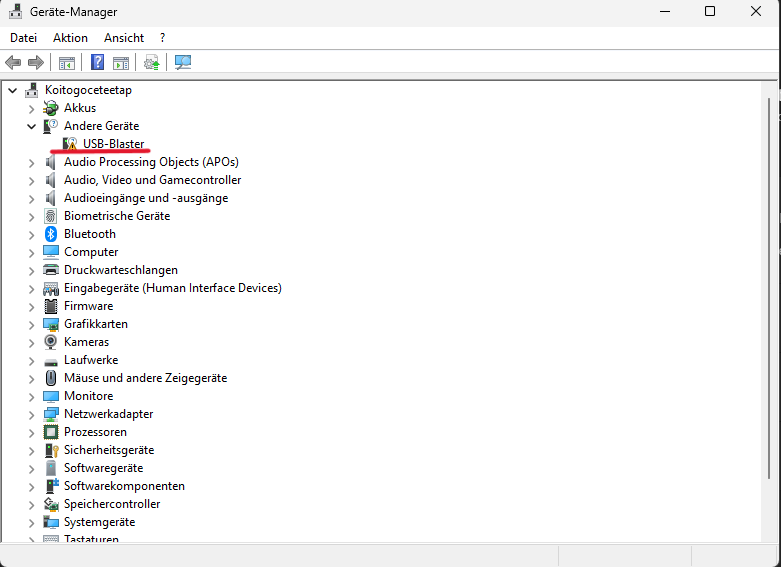The image size is (781, 567).
Task: Open the Aktion menu
Action: (x=70, y=38)
